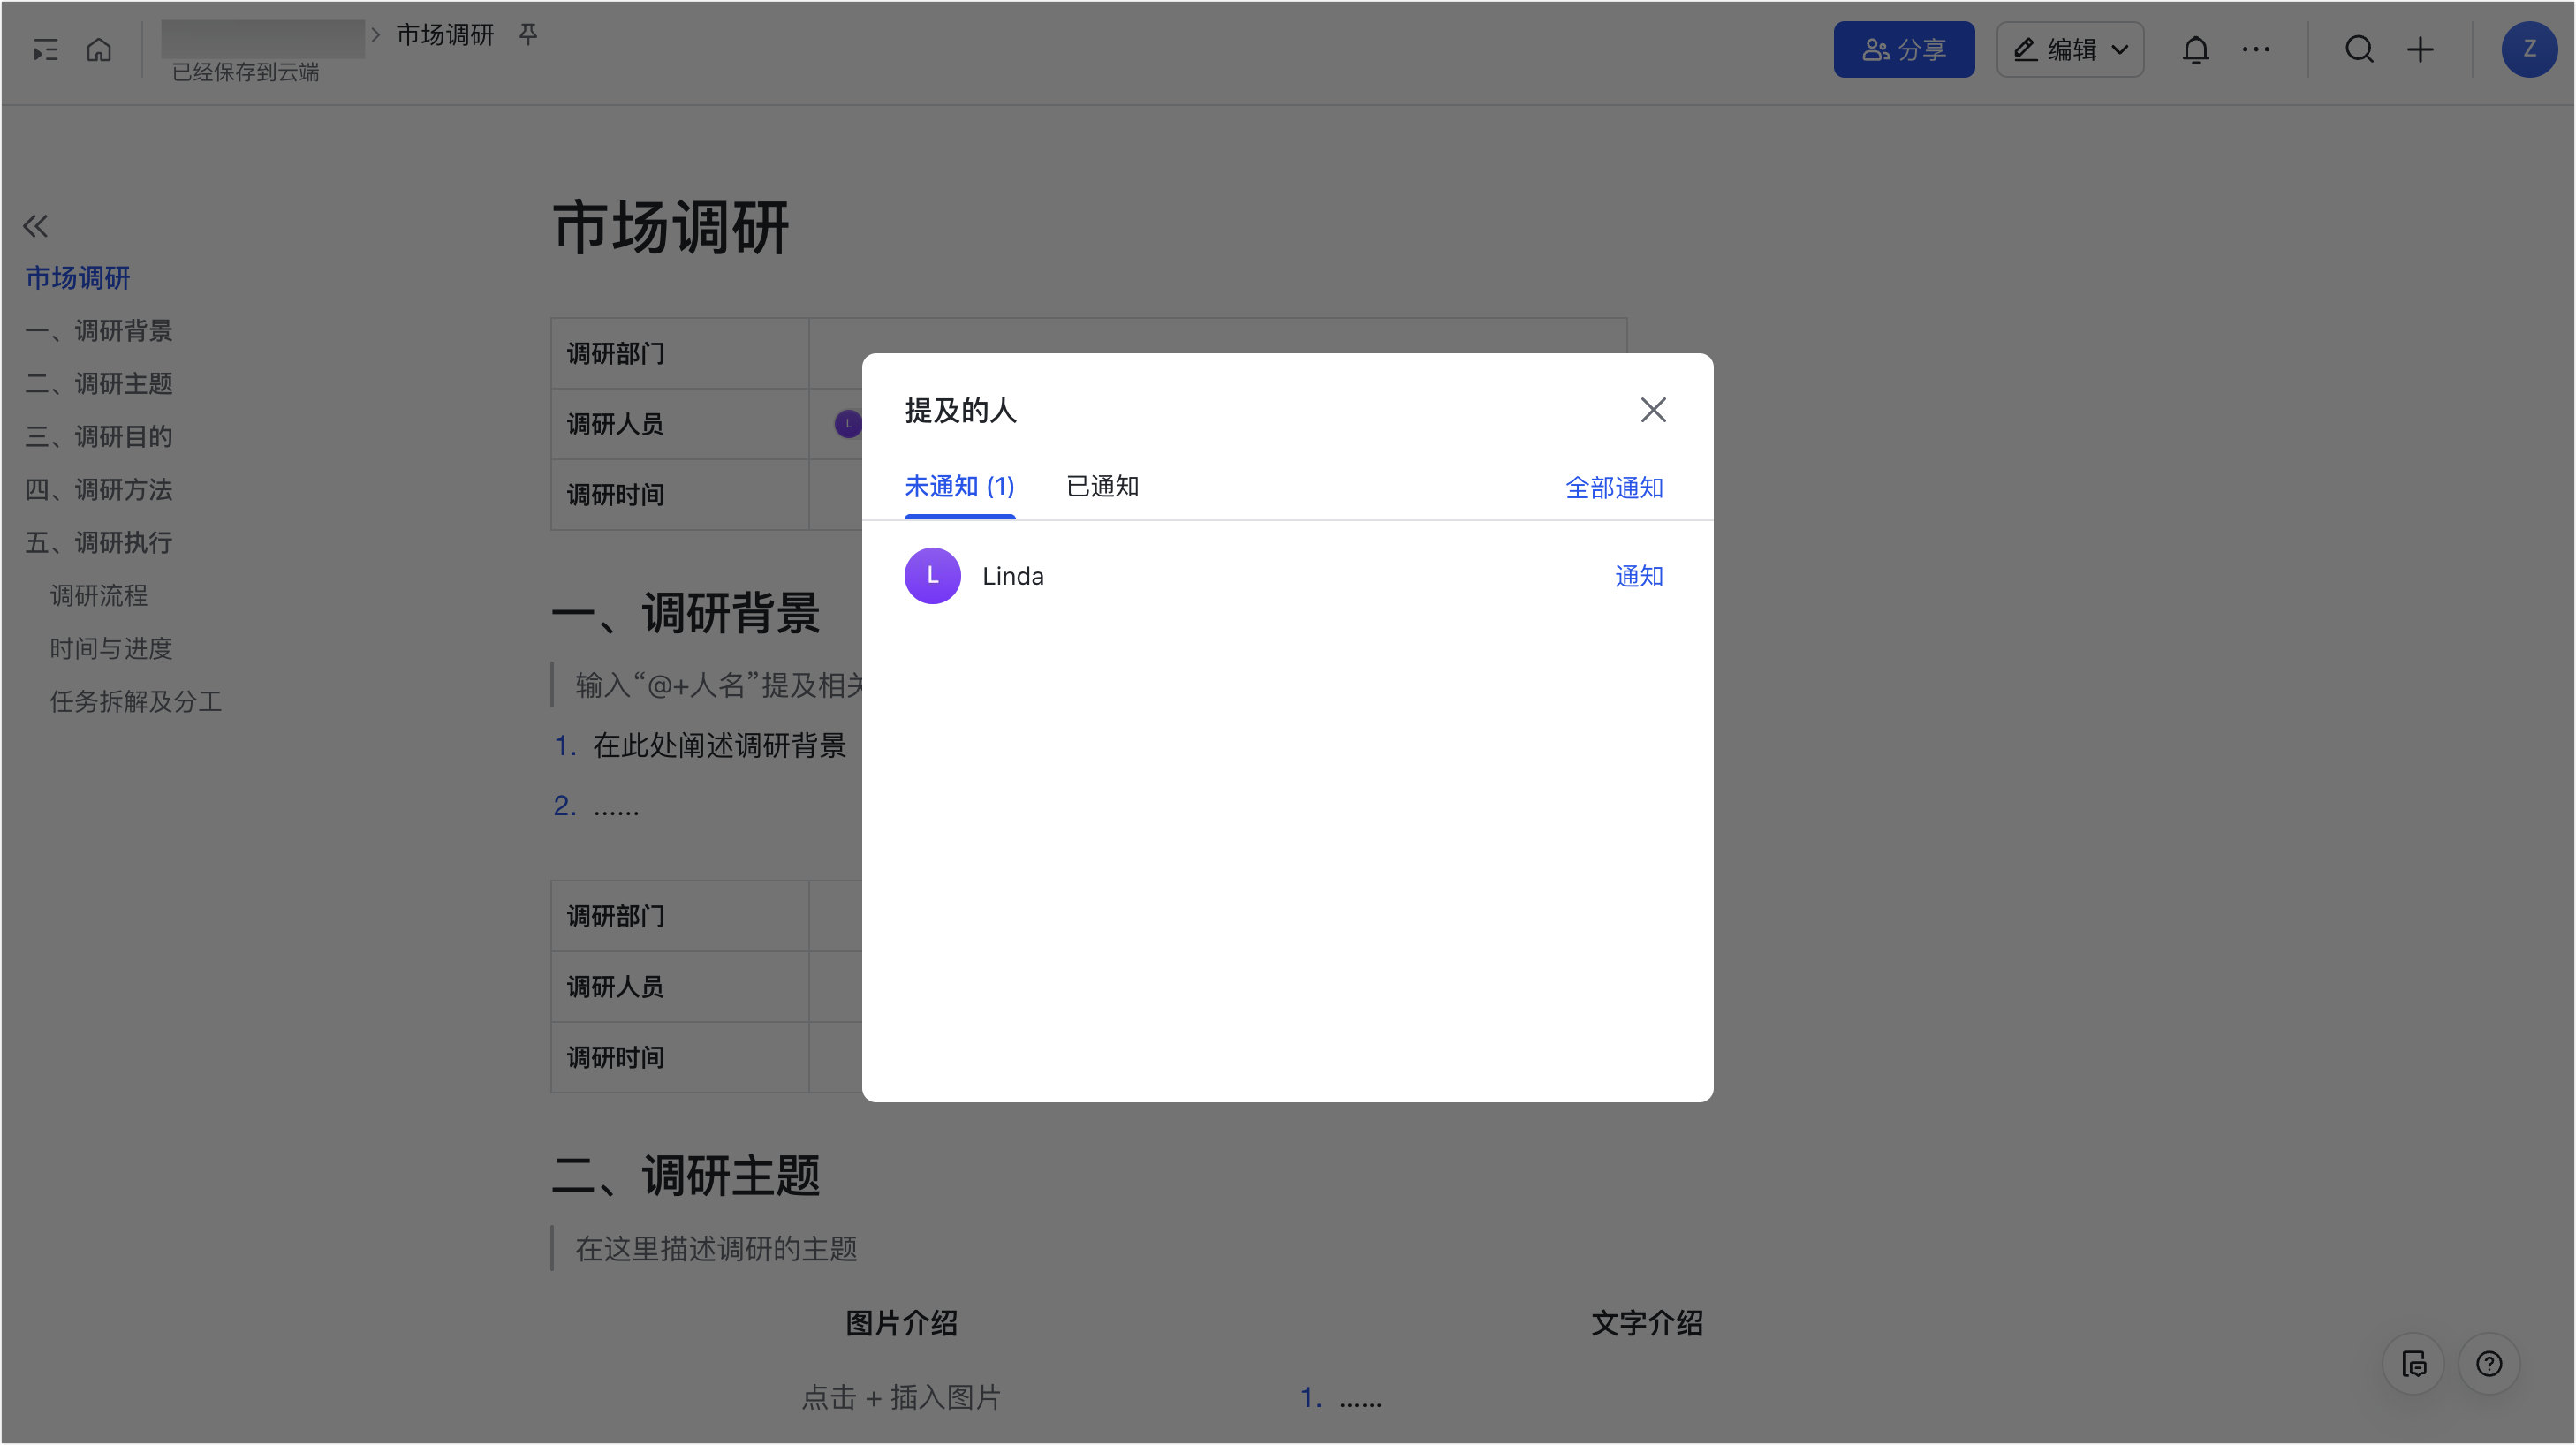Click the 输入“@+人名”提及 hint quote

coord(719,685)
